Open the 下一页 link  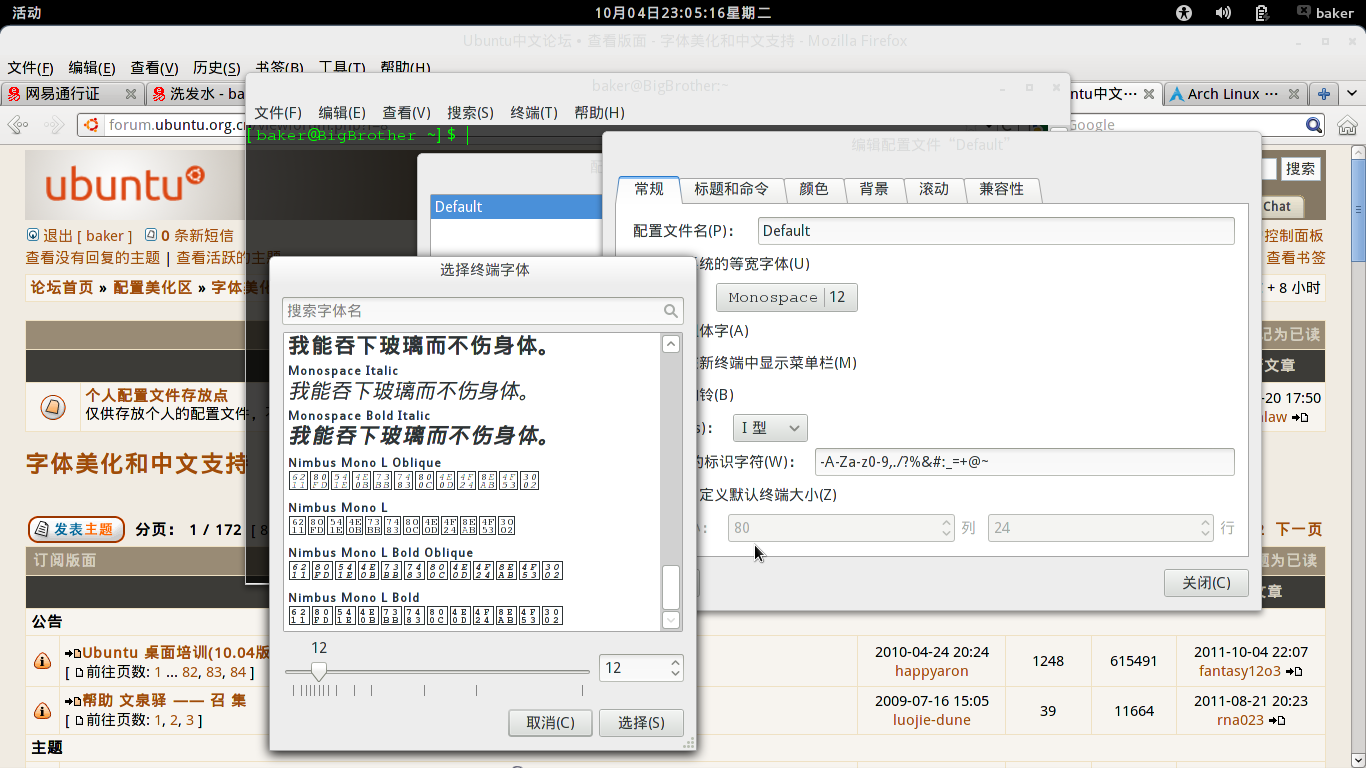(x=1298, y=529)
